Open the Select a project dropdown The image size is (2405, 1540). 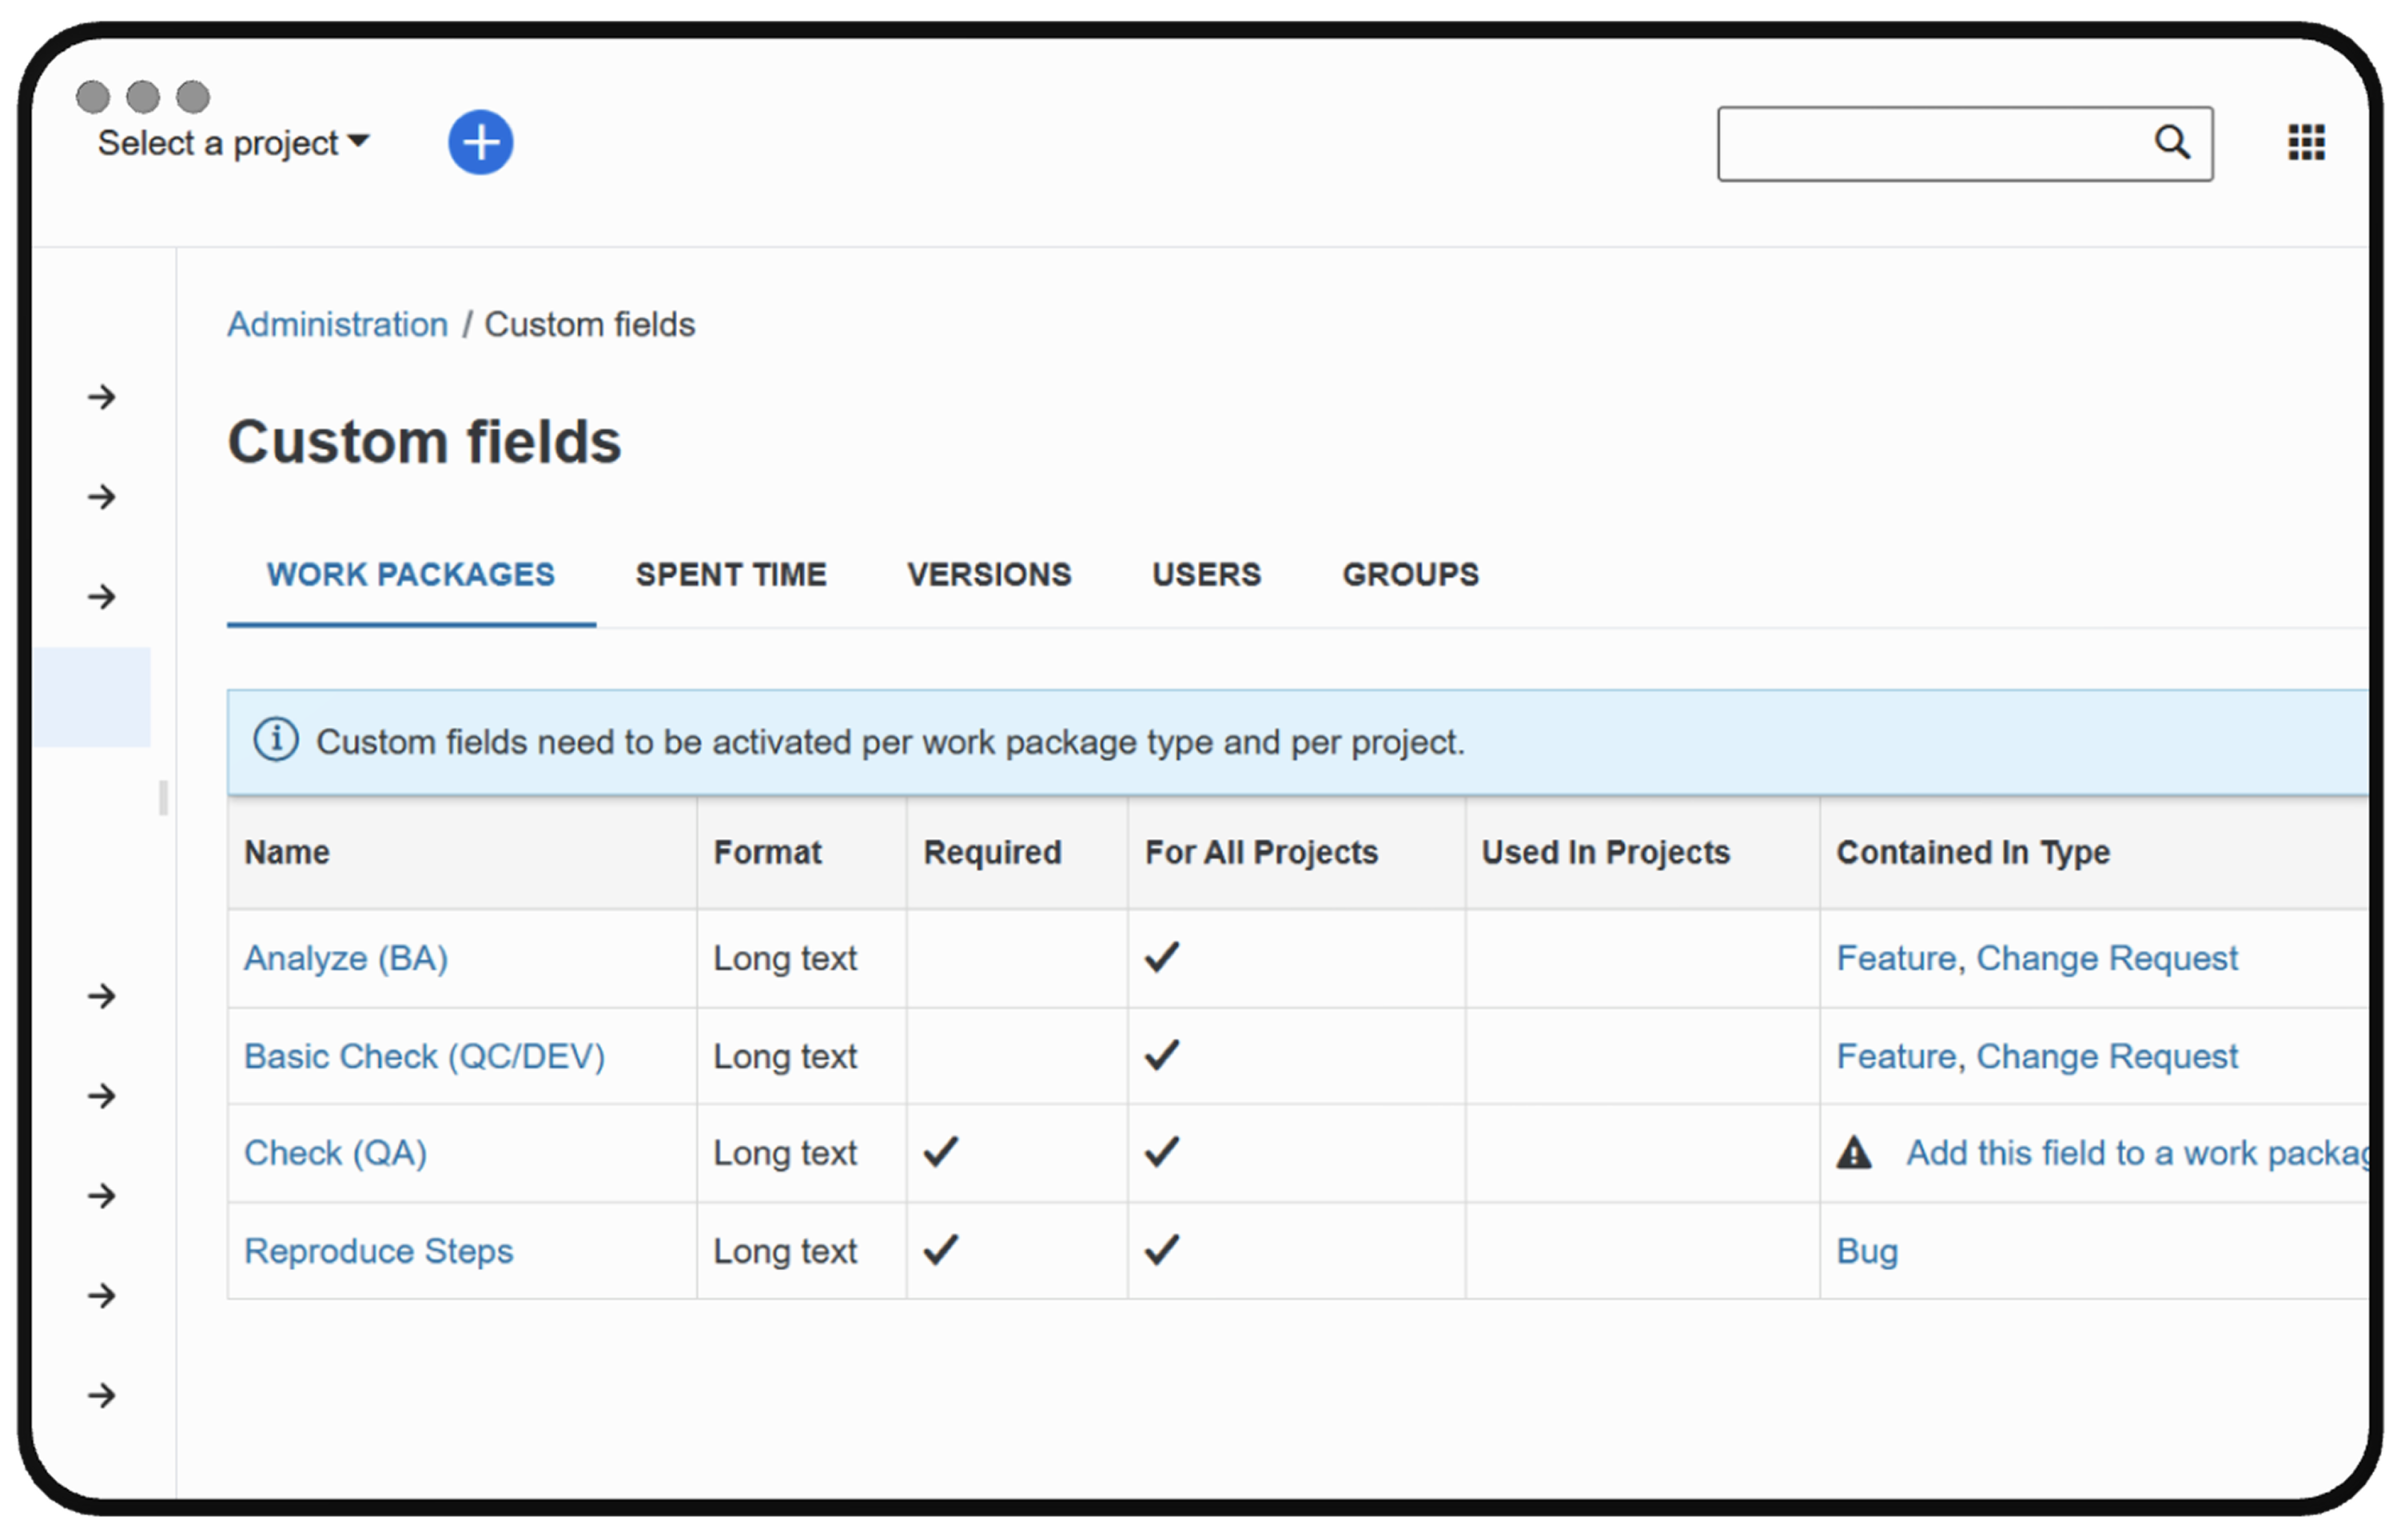click(233, 143)
